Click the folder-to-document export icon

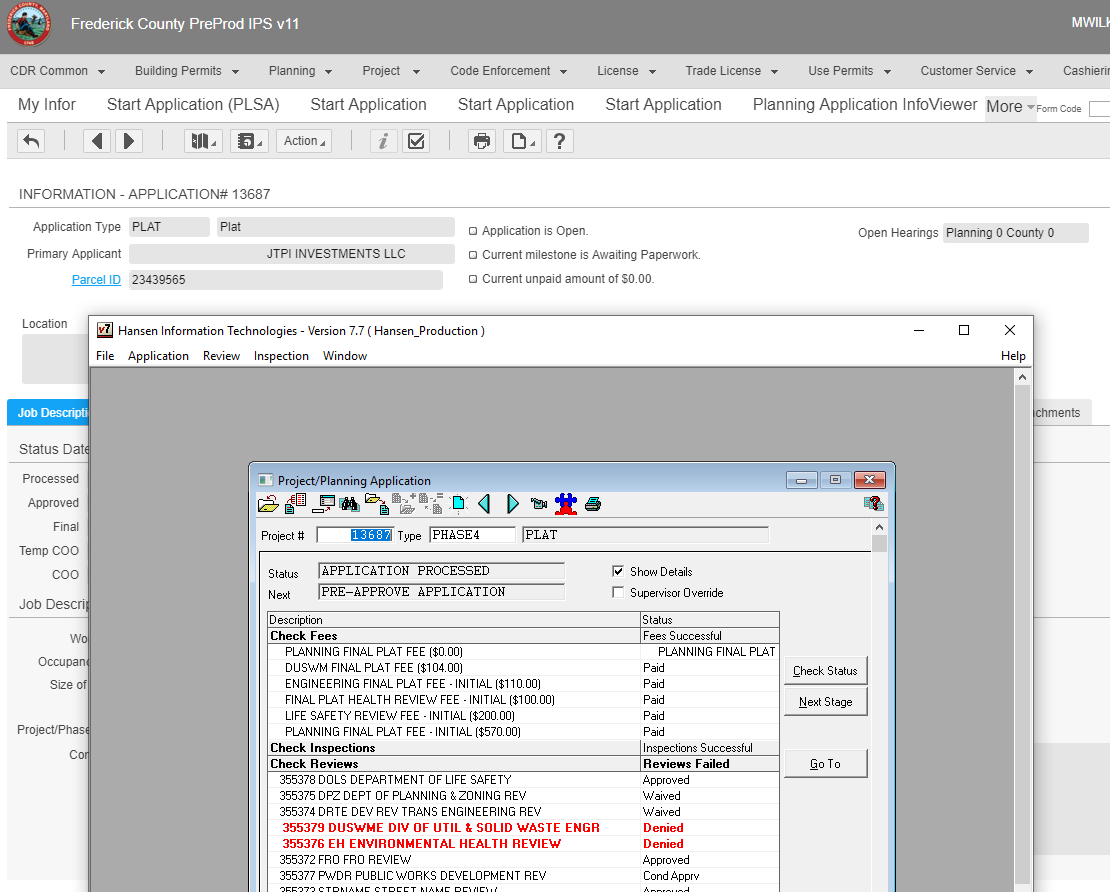[377, 504]
